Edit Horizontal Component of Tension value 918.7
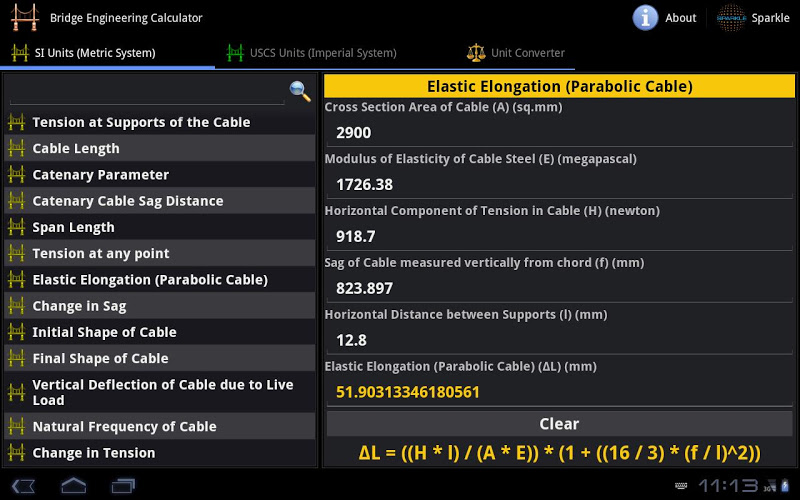Viewport: 800px width, 500px height. tap(559, 236)
